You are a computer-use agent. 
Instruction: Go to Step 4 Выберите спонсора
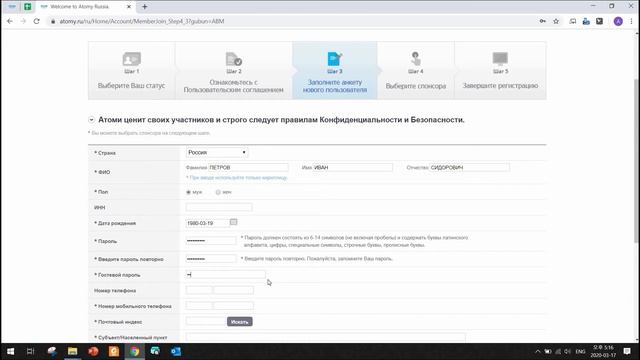tap(416, 70)
